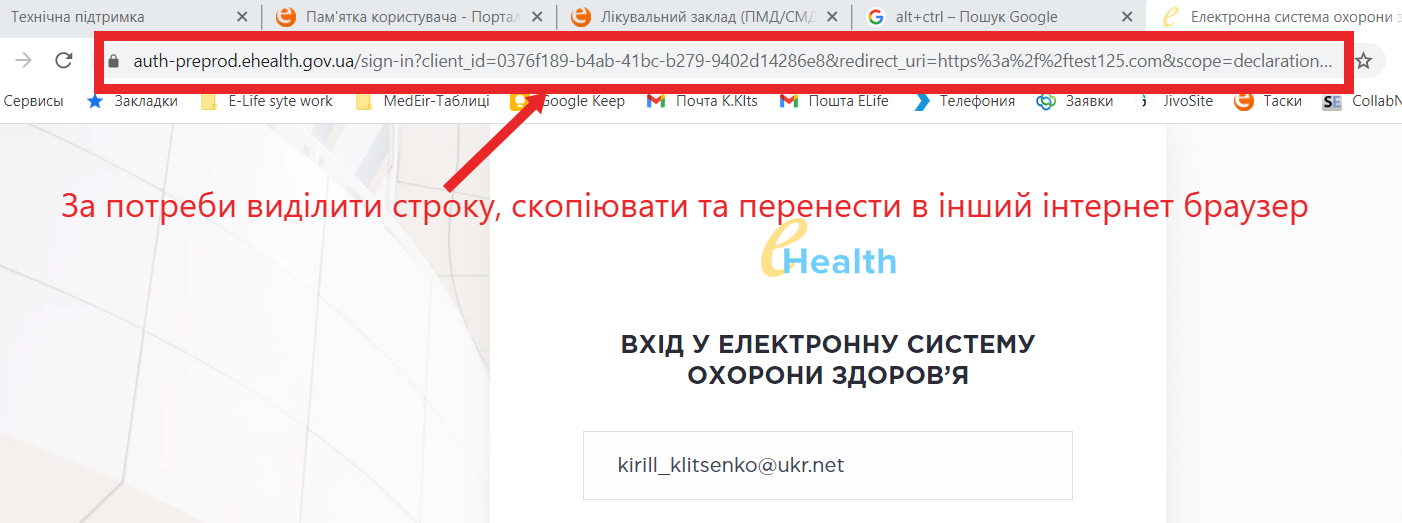The height and width of the screenshot is (523, 1402).
Task: Close the Пошук Google tab
Action: 1127,17
